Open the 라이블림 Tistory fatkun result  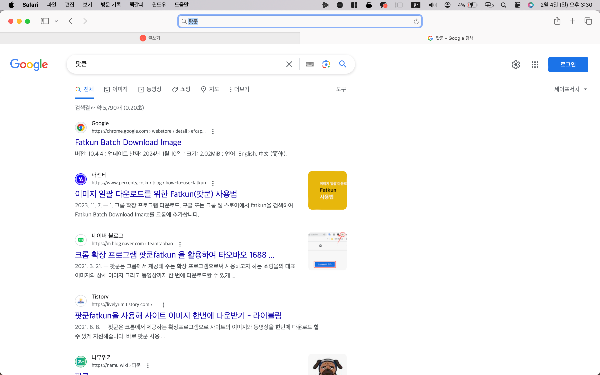pos(178,315)
